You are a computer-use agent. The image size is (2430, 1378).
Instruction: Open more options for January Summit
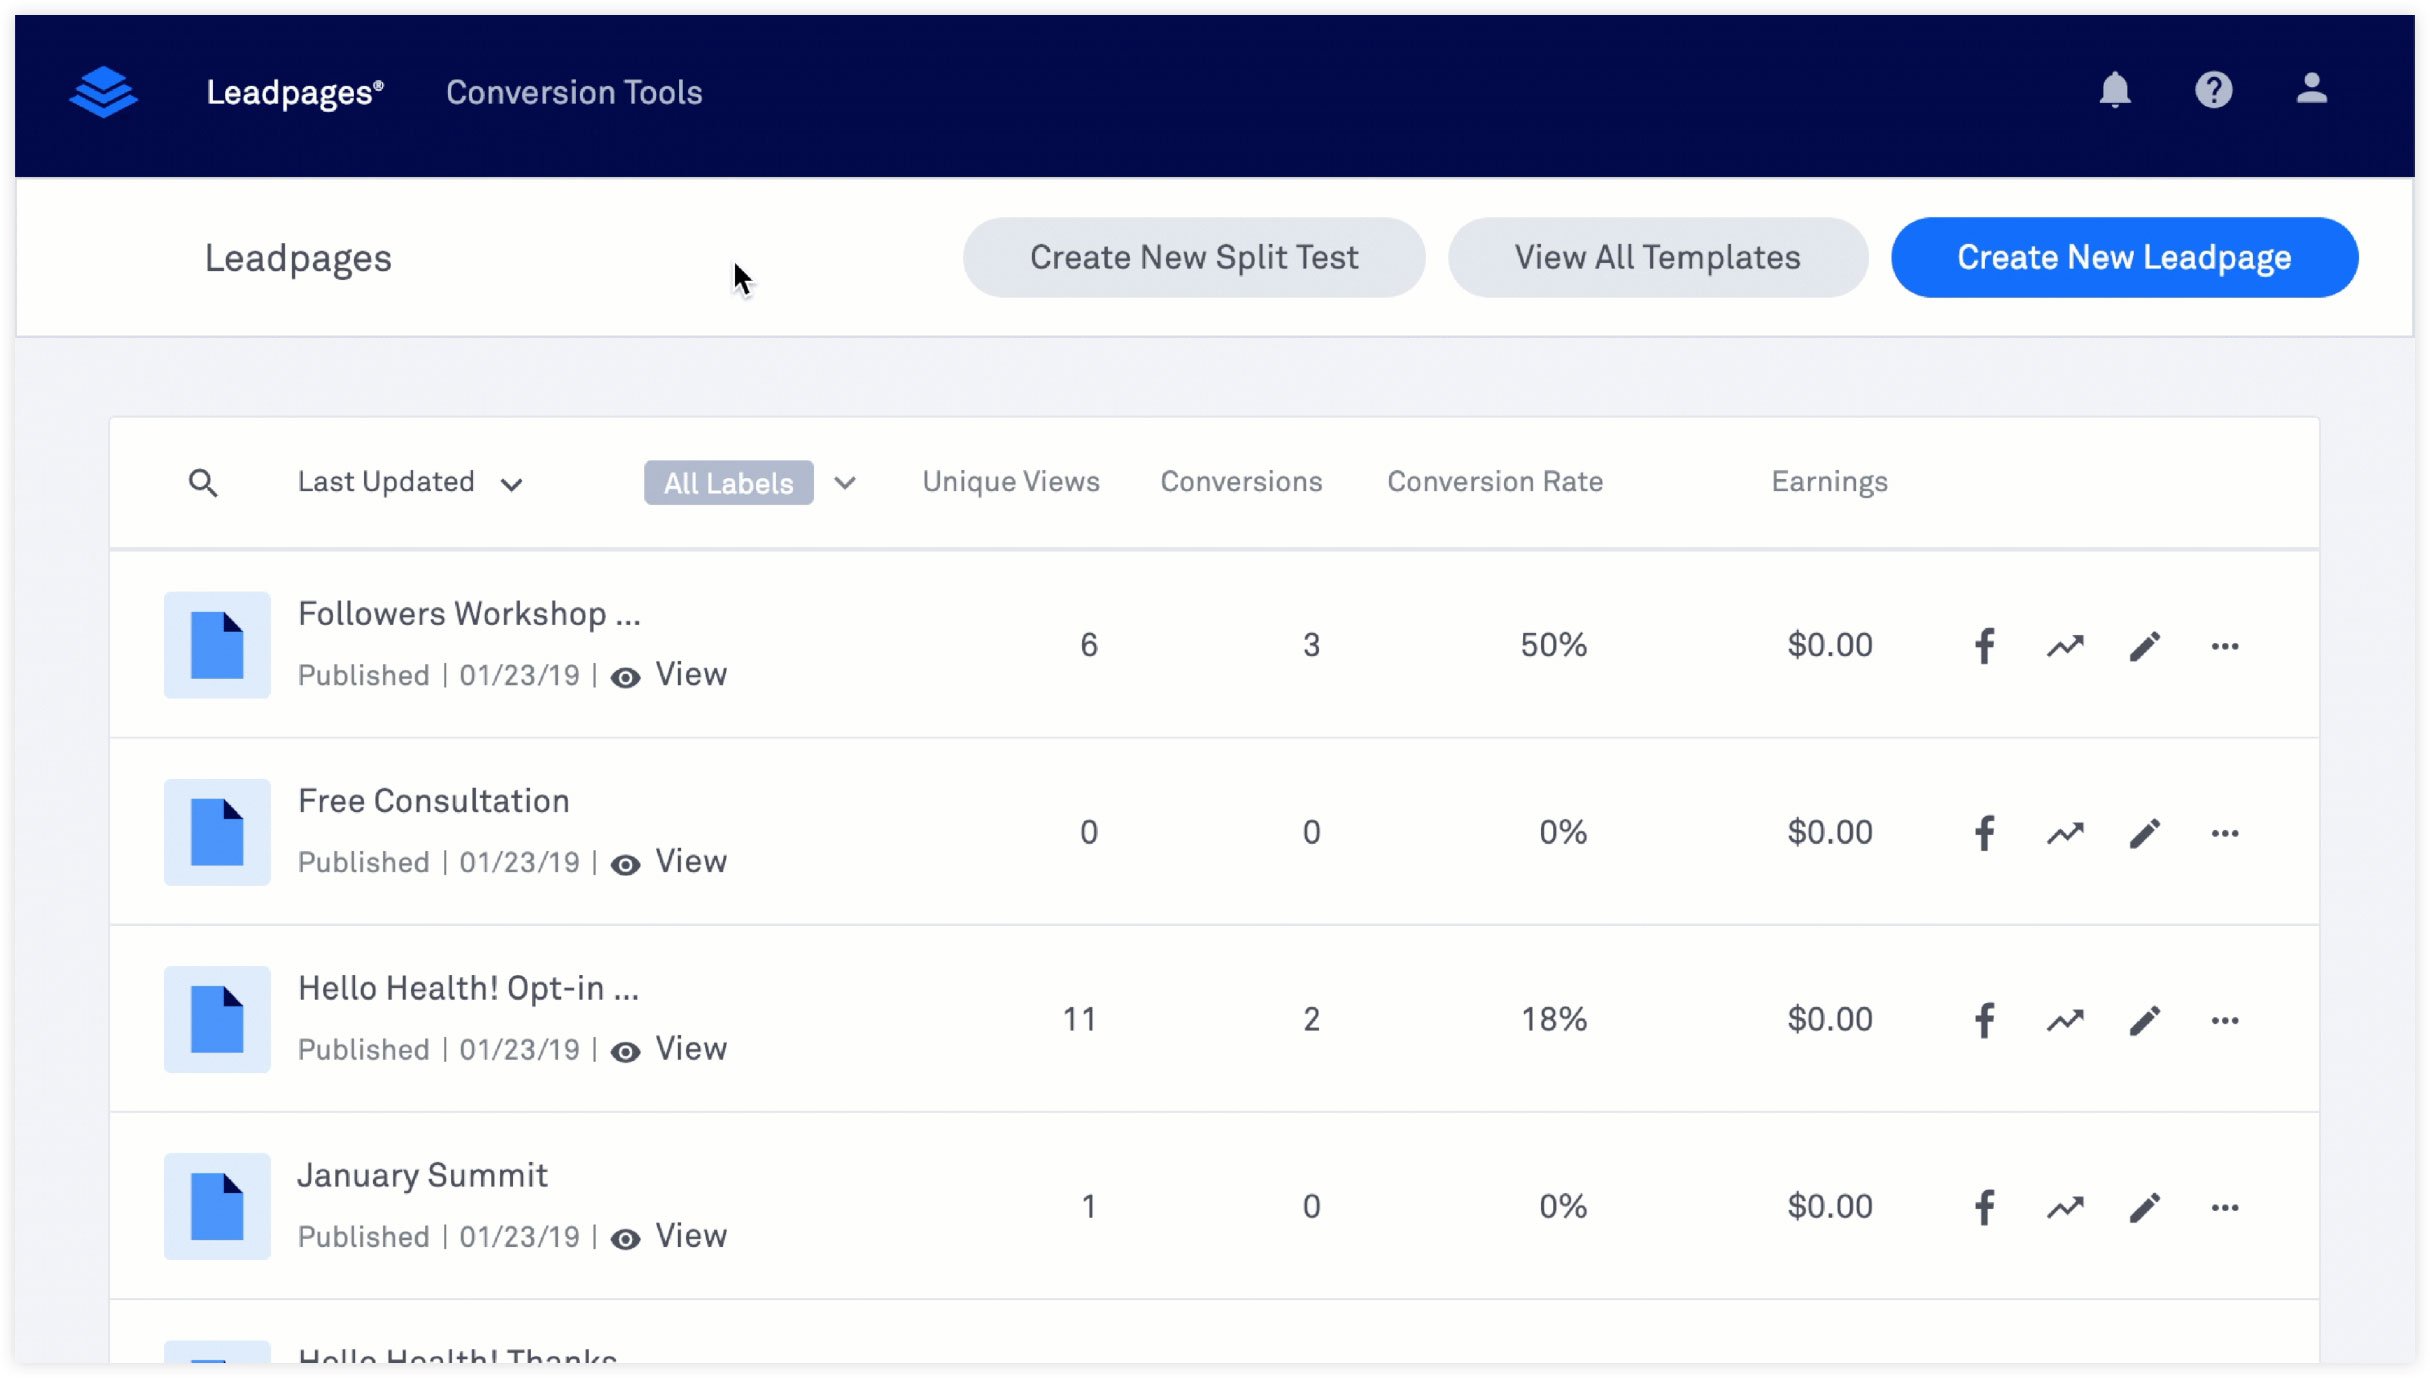coord(2225,1207)
